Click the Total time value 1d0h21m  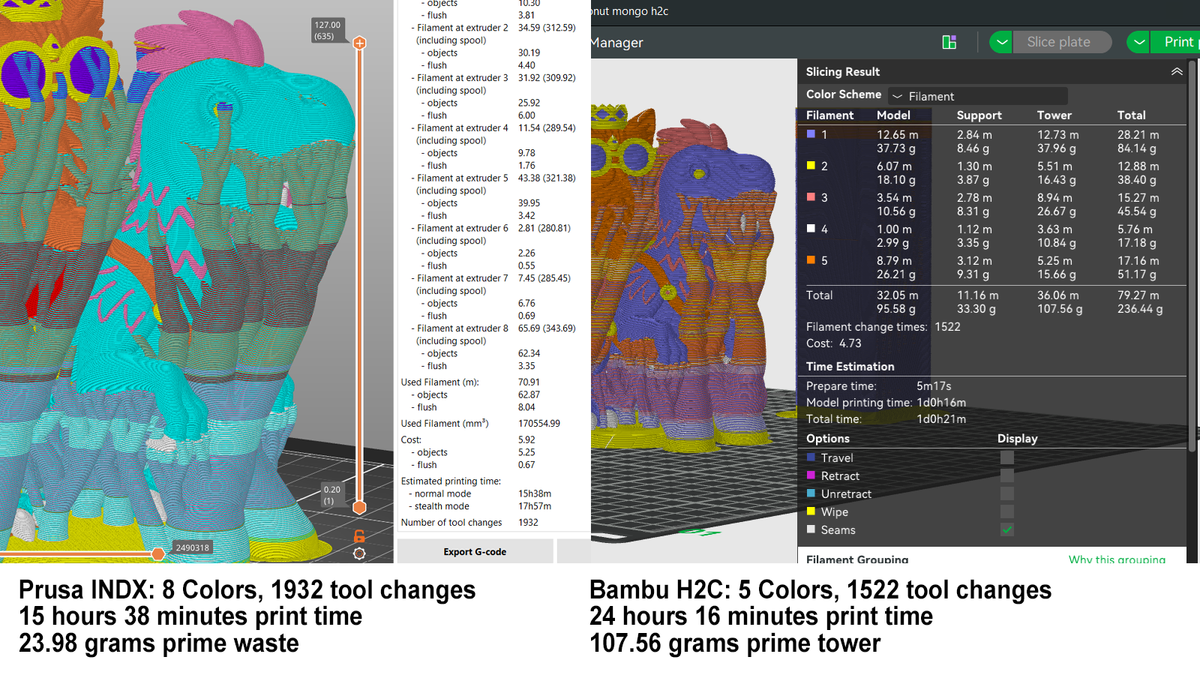coord(941,419)
